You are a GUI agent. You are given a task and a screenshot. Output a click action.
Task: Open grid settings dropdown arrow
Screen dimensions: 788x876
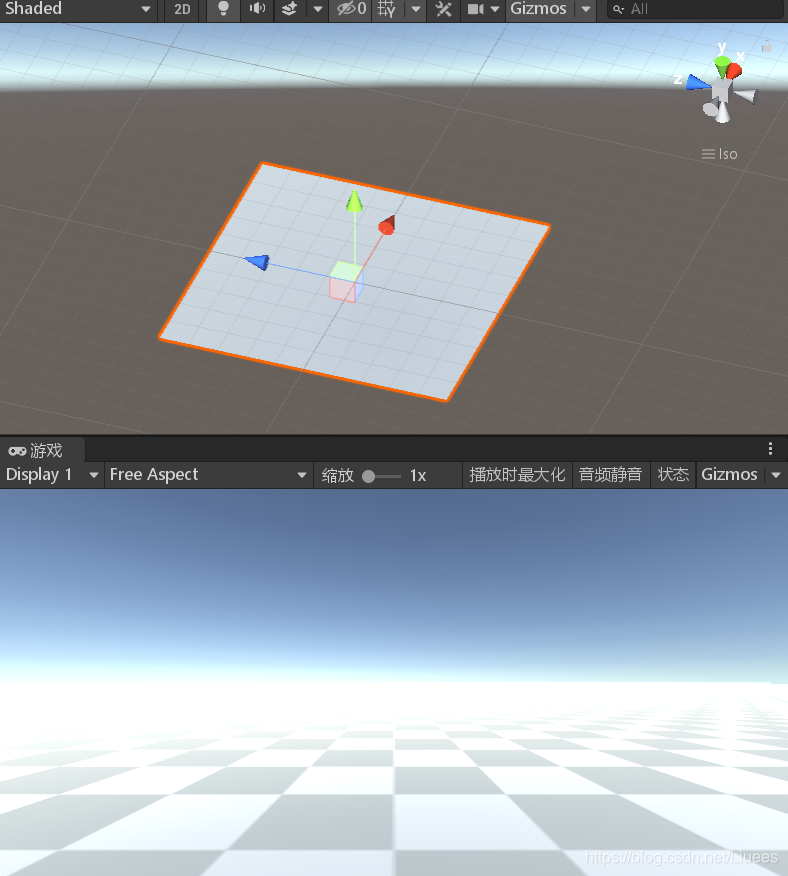point(416,9)
